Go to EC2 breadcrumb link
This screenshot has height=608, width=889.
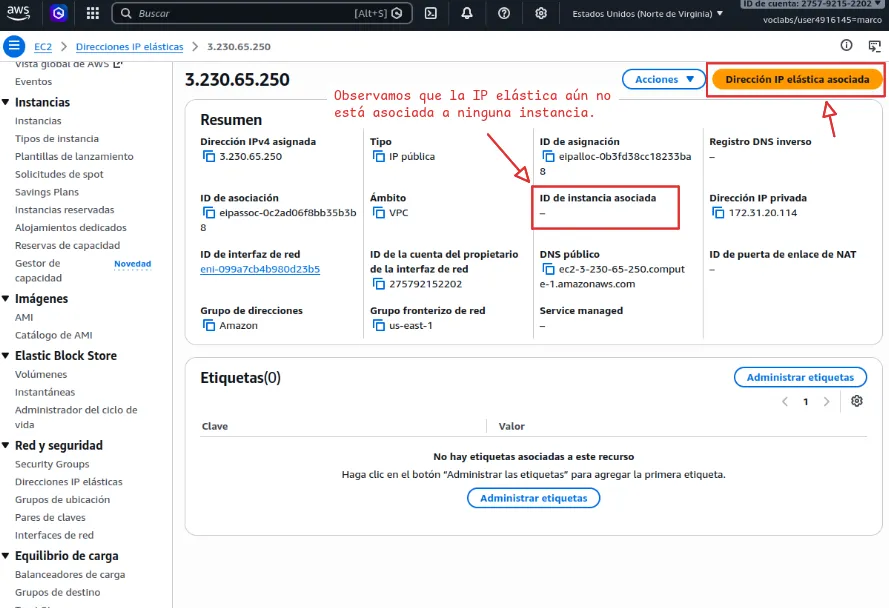click(x=43, y=47)
